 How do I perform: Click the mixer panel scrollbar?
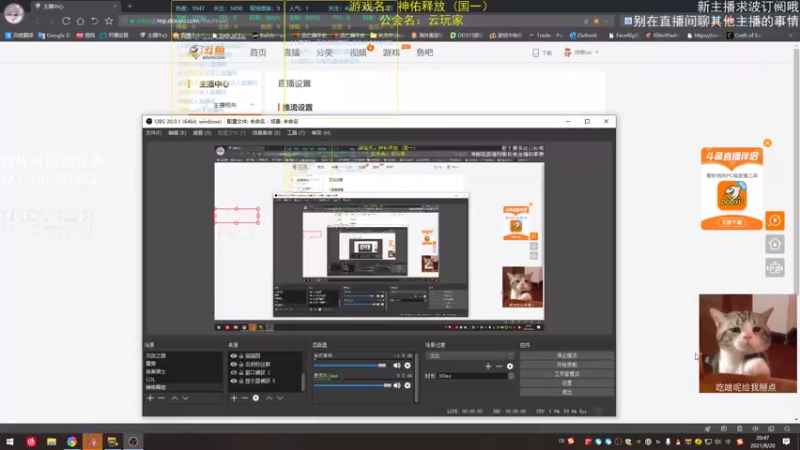pos(417,377)
